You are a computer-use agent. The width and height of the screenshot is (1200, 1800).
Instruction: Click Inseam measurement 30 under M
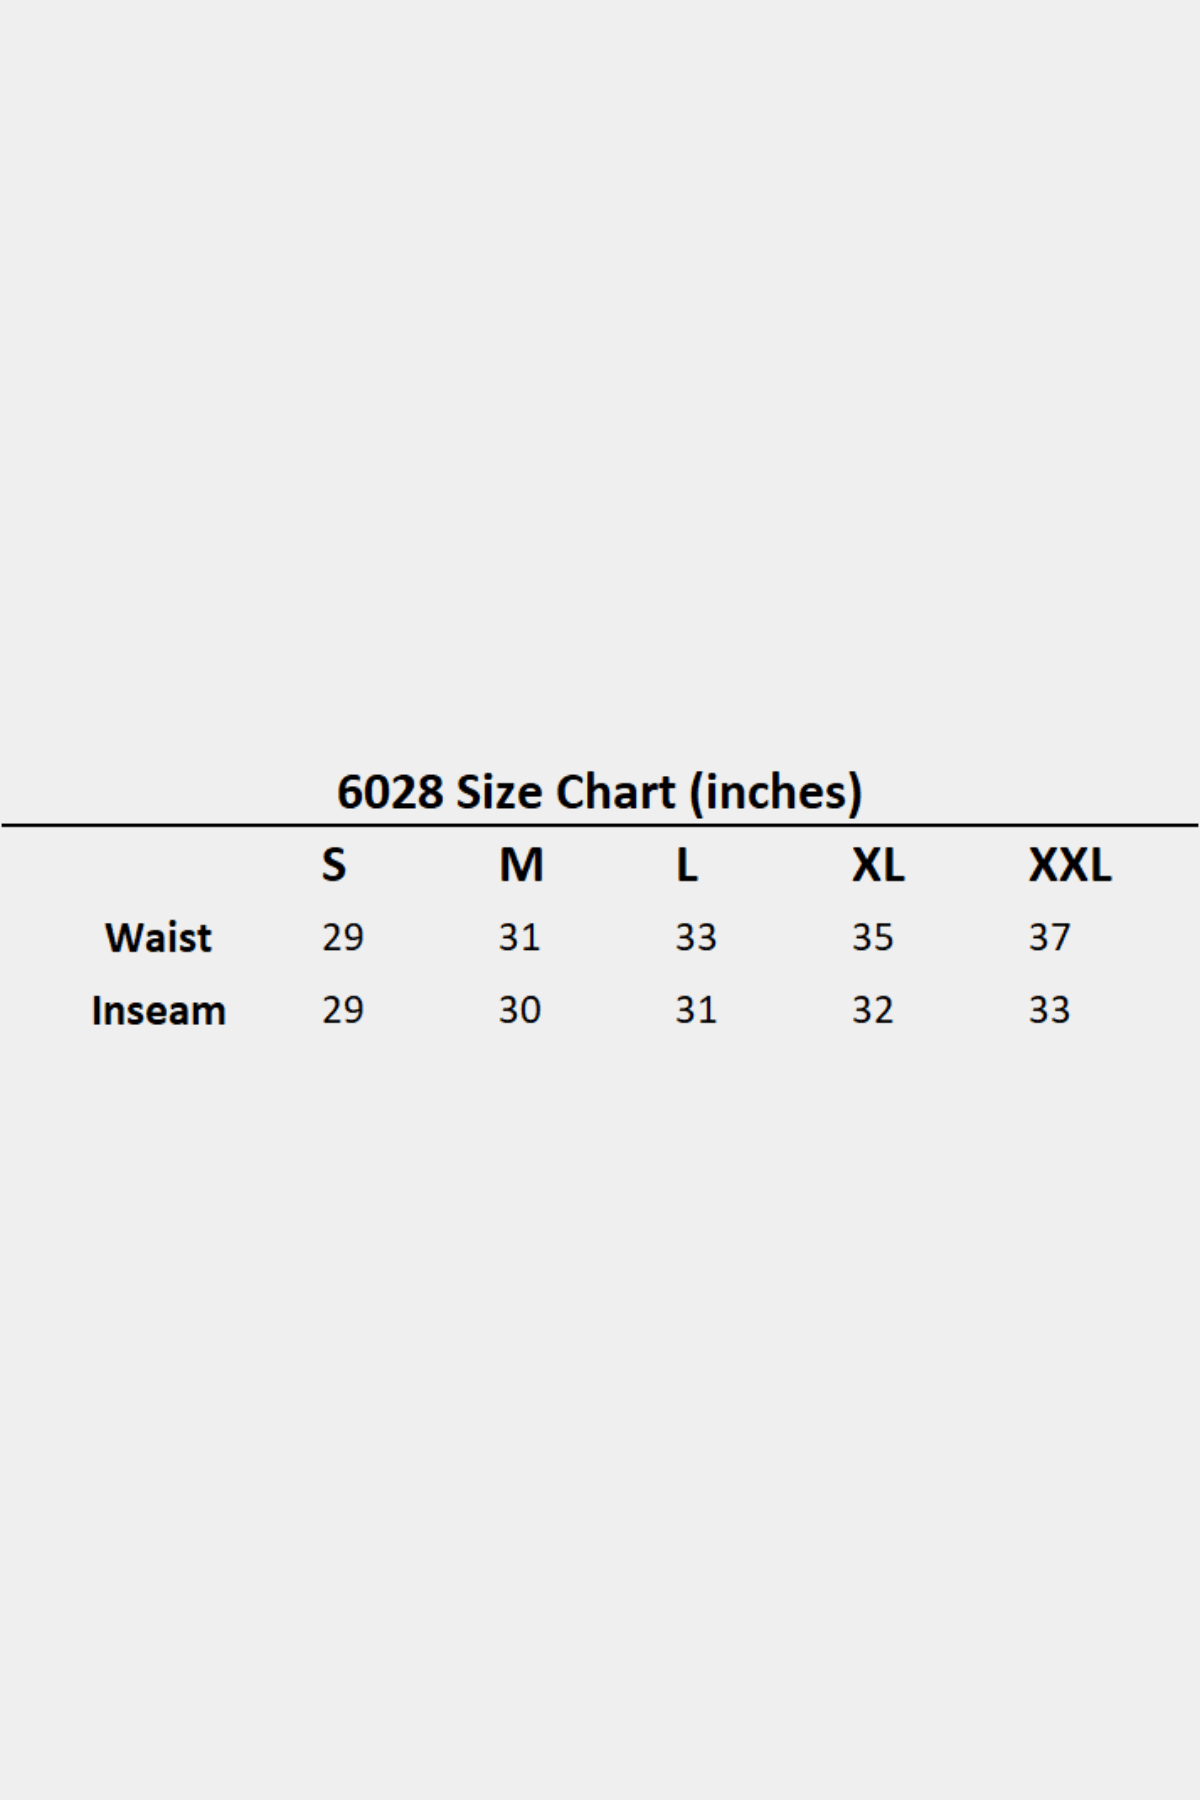[520, 1011]
